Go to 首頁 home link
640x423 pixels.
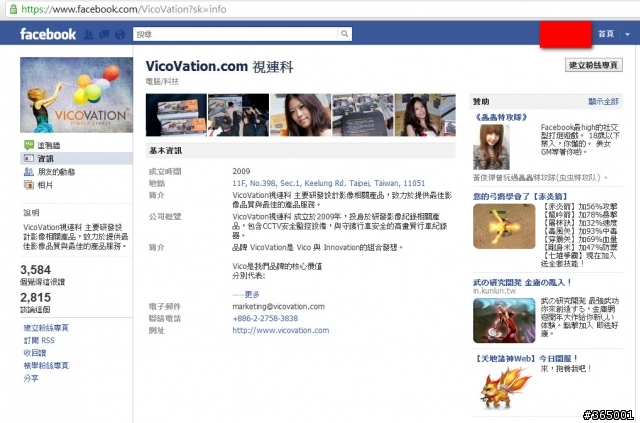[x=606, y=34]
